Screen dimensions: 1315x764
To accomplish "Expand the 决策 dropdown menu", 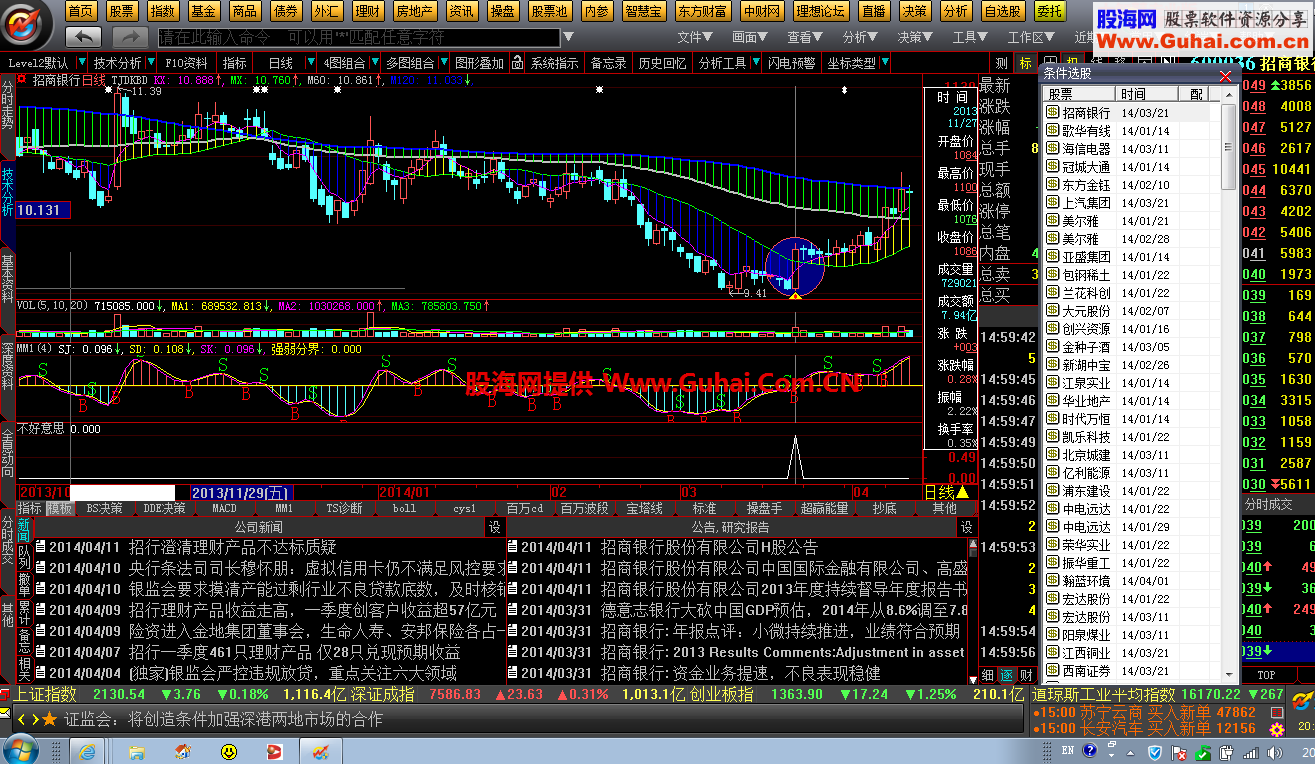I will coord(915,37).
